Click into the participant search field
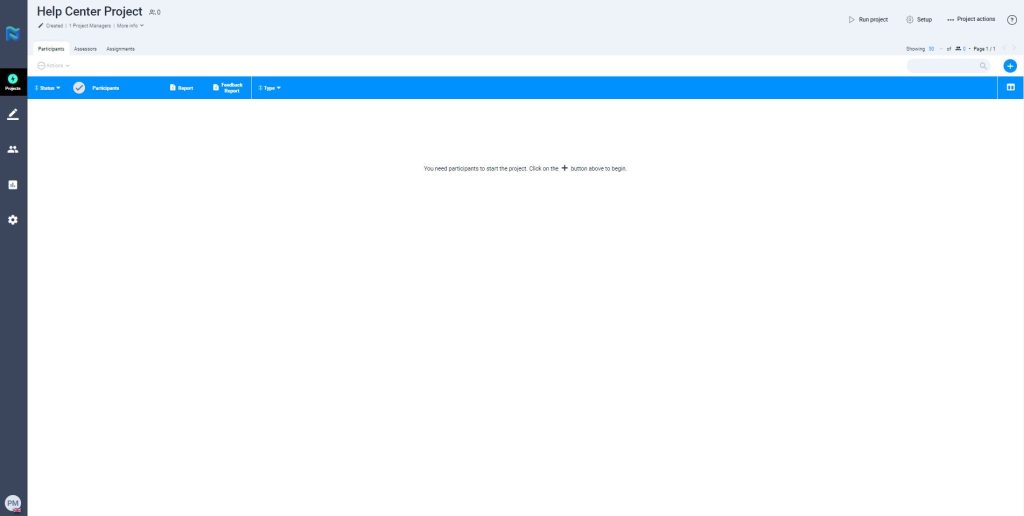This screenshot has height=516, width=1024. tap(942, 66)
